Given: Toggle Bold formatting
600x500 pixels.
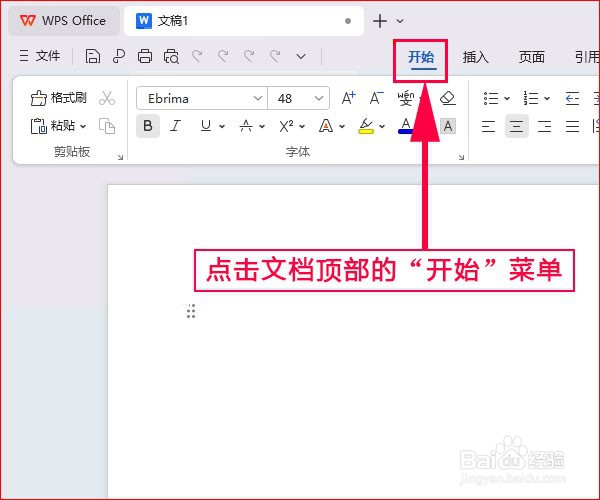Looking at the screenshot, I should [148, 126].
